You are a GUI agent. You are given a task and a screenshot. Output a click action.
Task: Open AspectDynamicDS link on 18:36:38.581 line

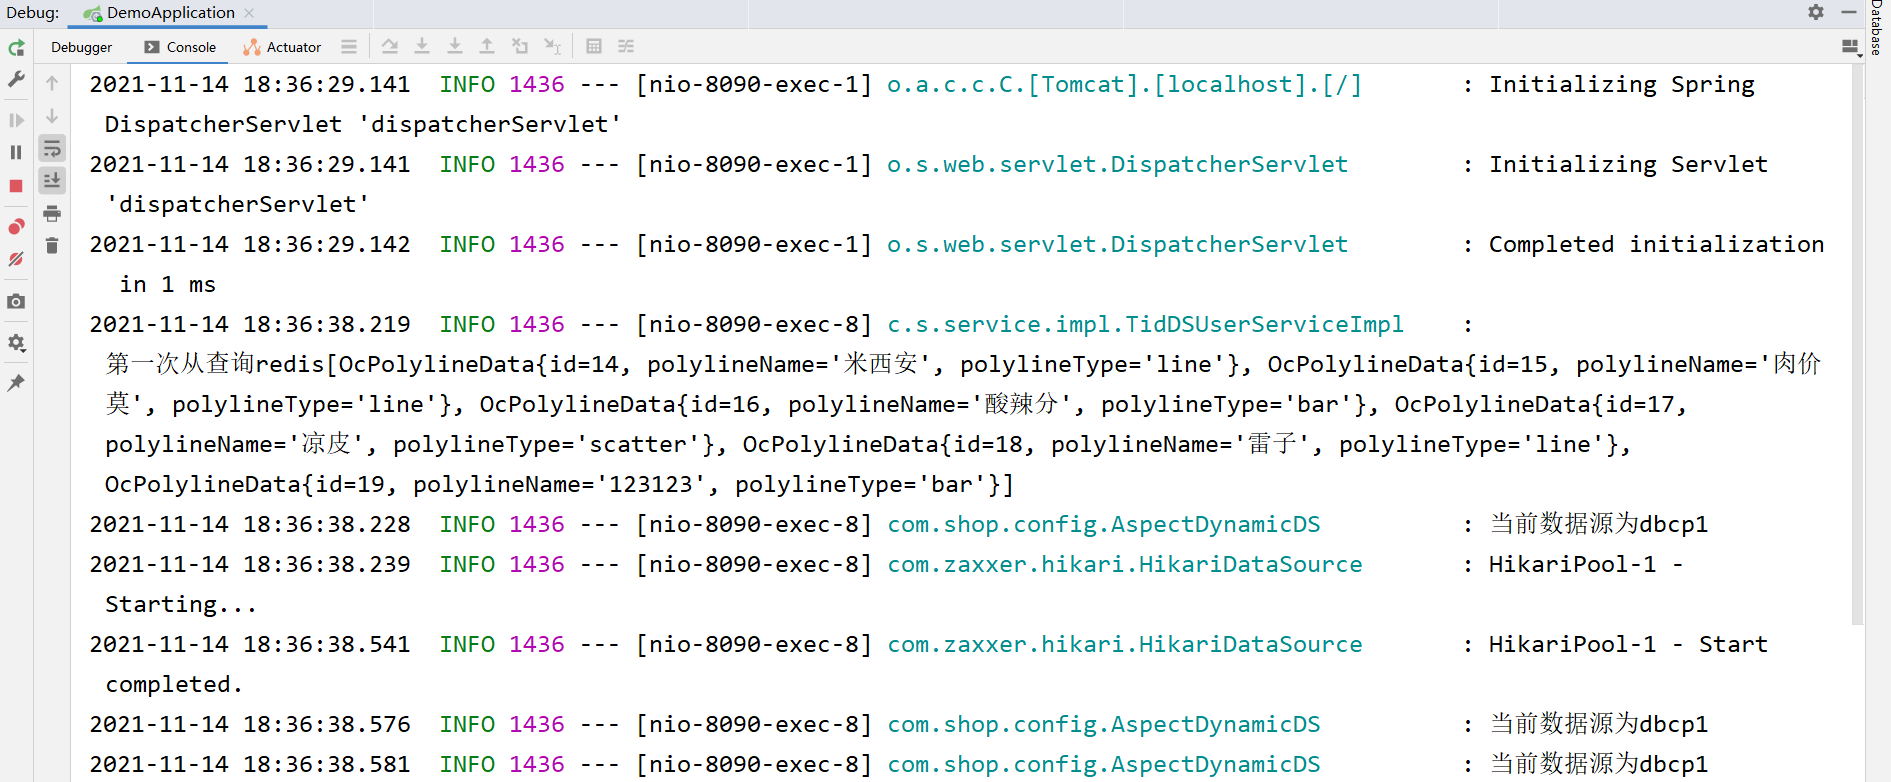pyautogui.click(x=1104, y=764)
